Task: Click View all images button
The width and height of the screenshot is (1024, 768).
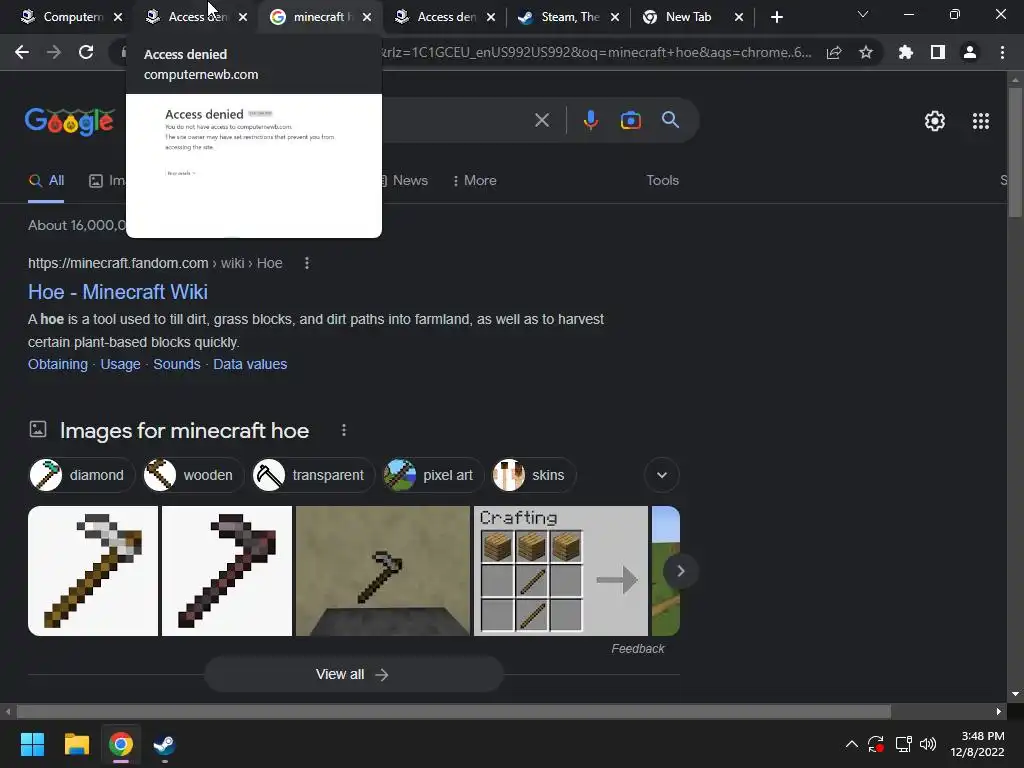Action: pos(353,675)
